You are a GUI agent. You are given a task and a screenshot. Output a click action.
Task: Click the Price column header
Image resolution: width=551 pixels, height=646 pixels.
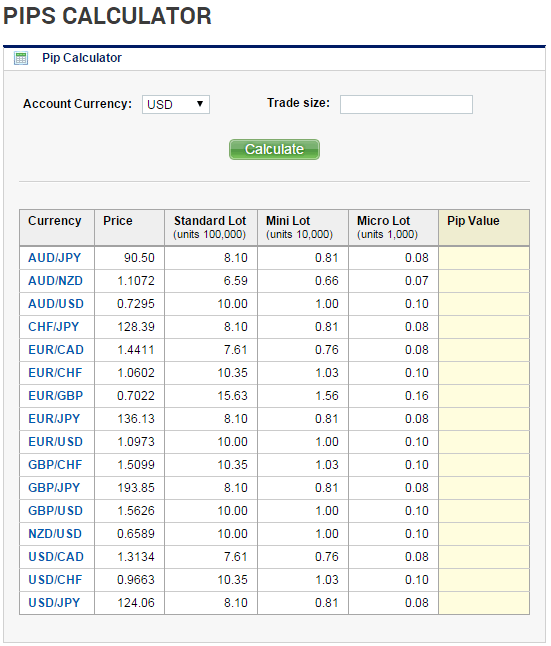[129, 227]
